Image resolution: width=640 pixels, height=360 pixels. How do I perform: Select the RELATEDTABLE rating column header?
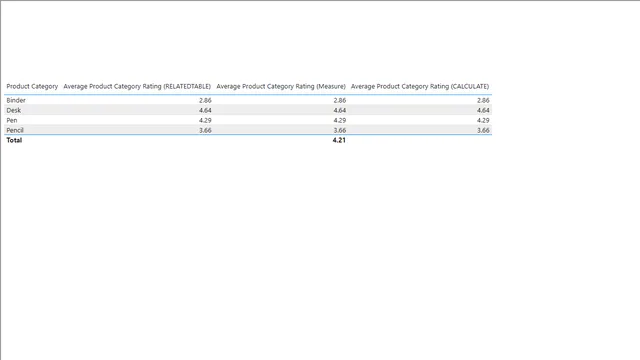click(x=137, y=87)
